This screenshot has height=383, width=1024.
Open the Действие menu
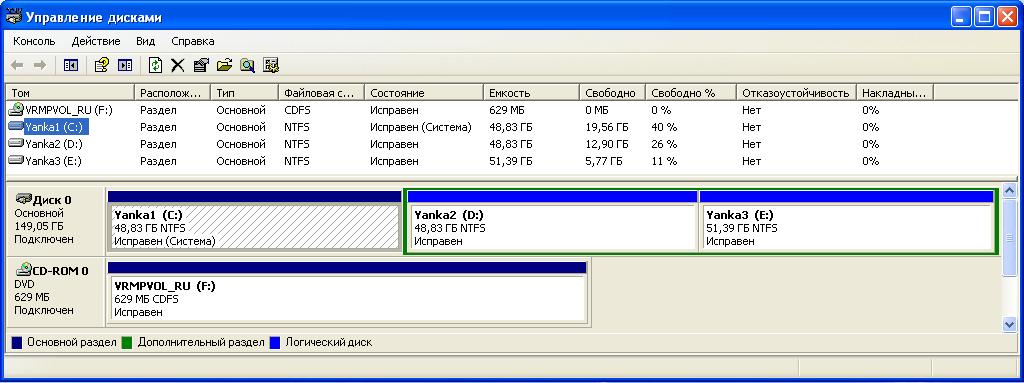[x=96, y=41]
